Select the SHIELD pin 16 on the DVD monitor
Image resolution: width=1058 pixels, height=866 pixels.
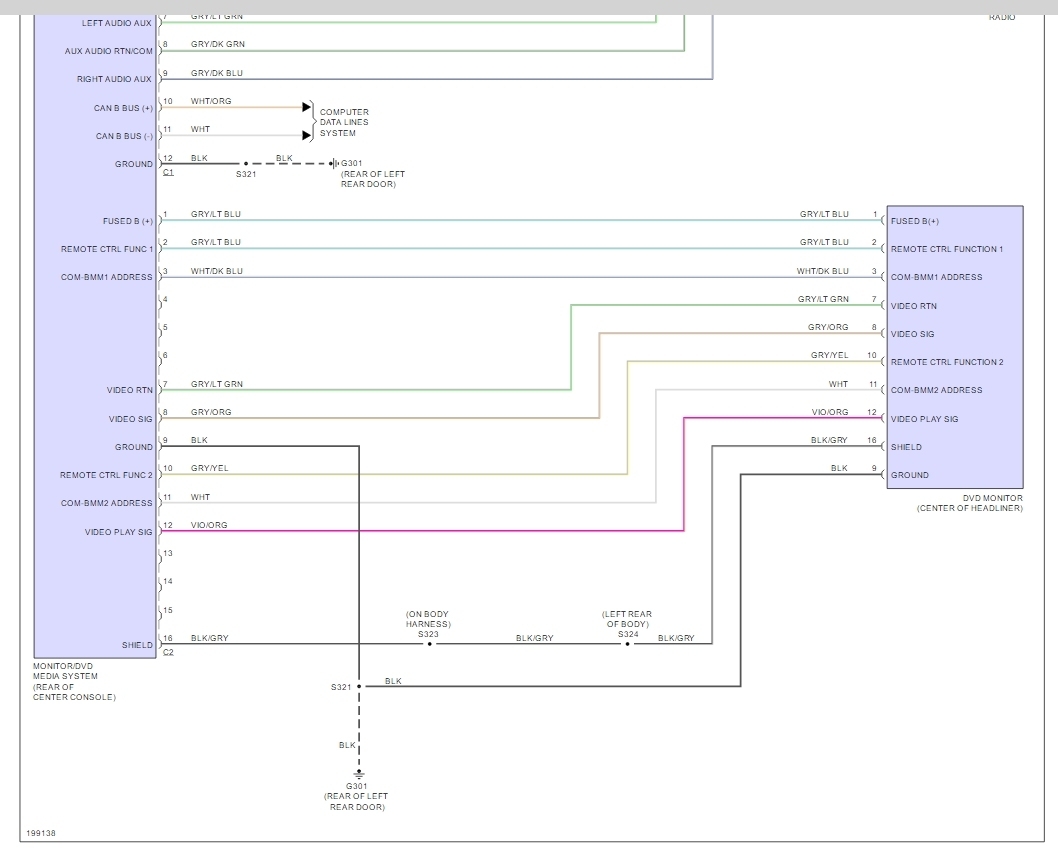pyautogui.click(x=906, y=447)
